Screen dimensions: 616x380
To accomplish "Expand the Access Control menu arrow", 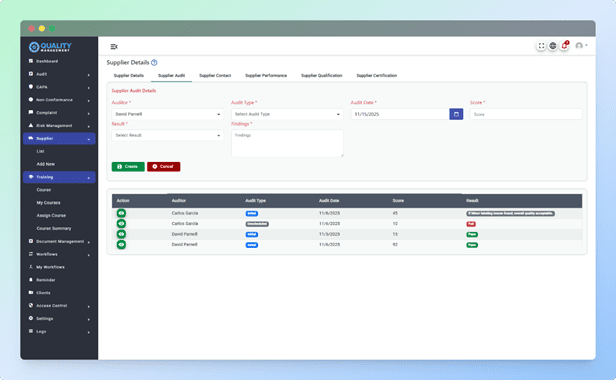I will click(x=89, y=307).
